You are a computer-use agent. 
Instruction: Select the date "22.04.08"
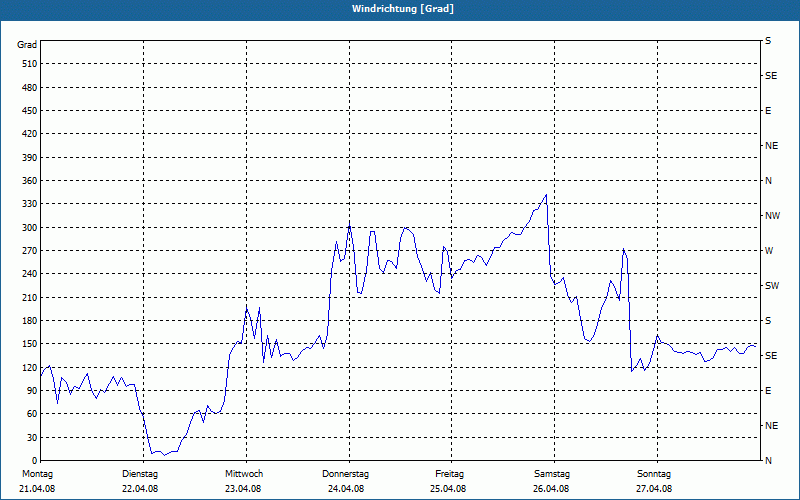(140, 489)
